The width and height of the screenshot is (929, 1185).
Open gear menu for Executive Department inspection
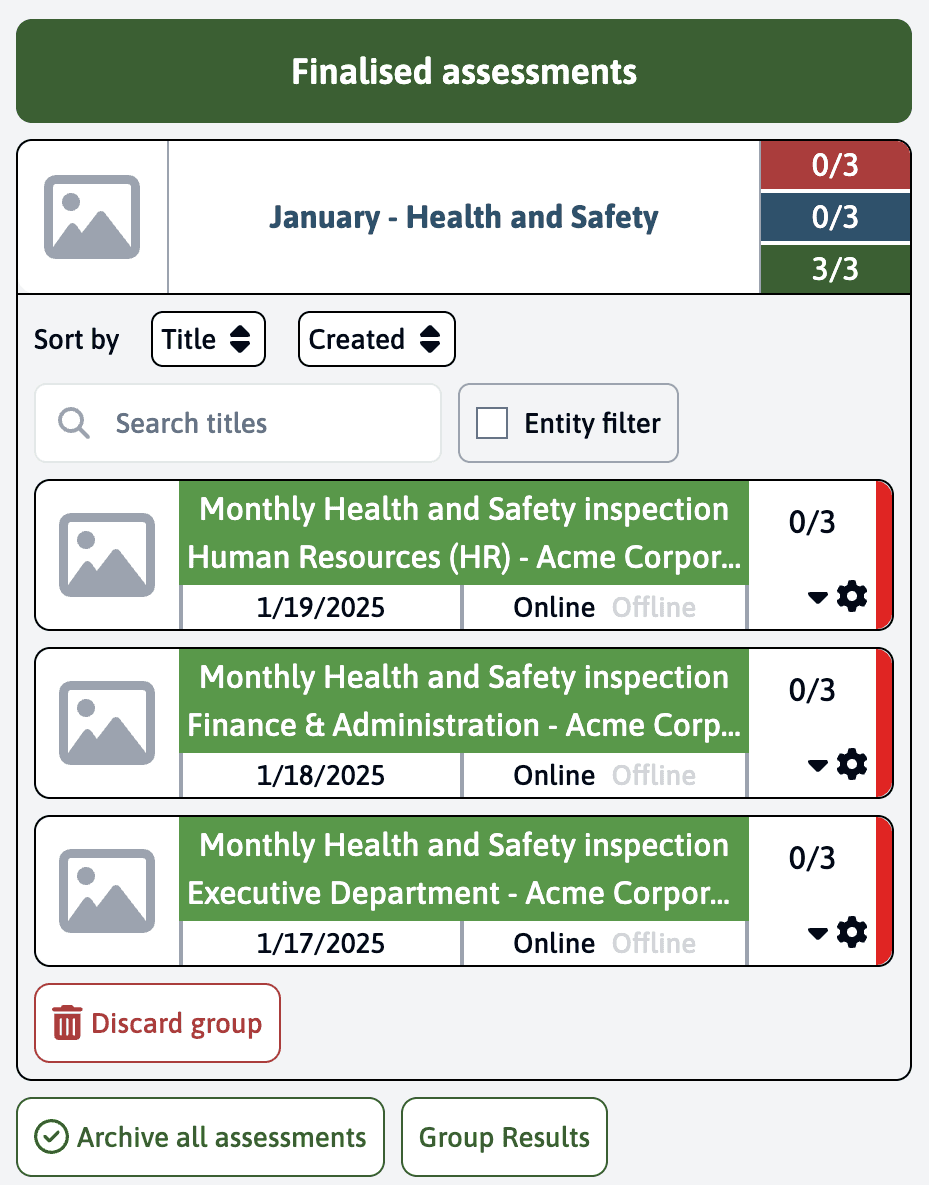(x=852, y=933)
